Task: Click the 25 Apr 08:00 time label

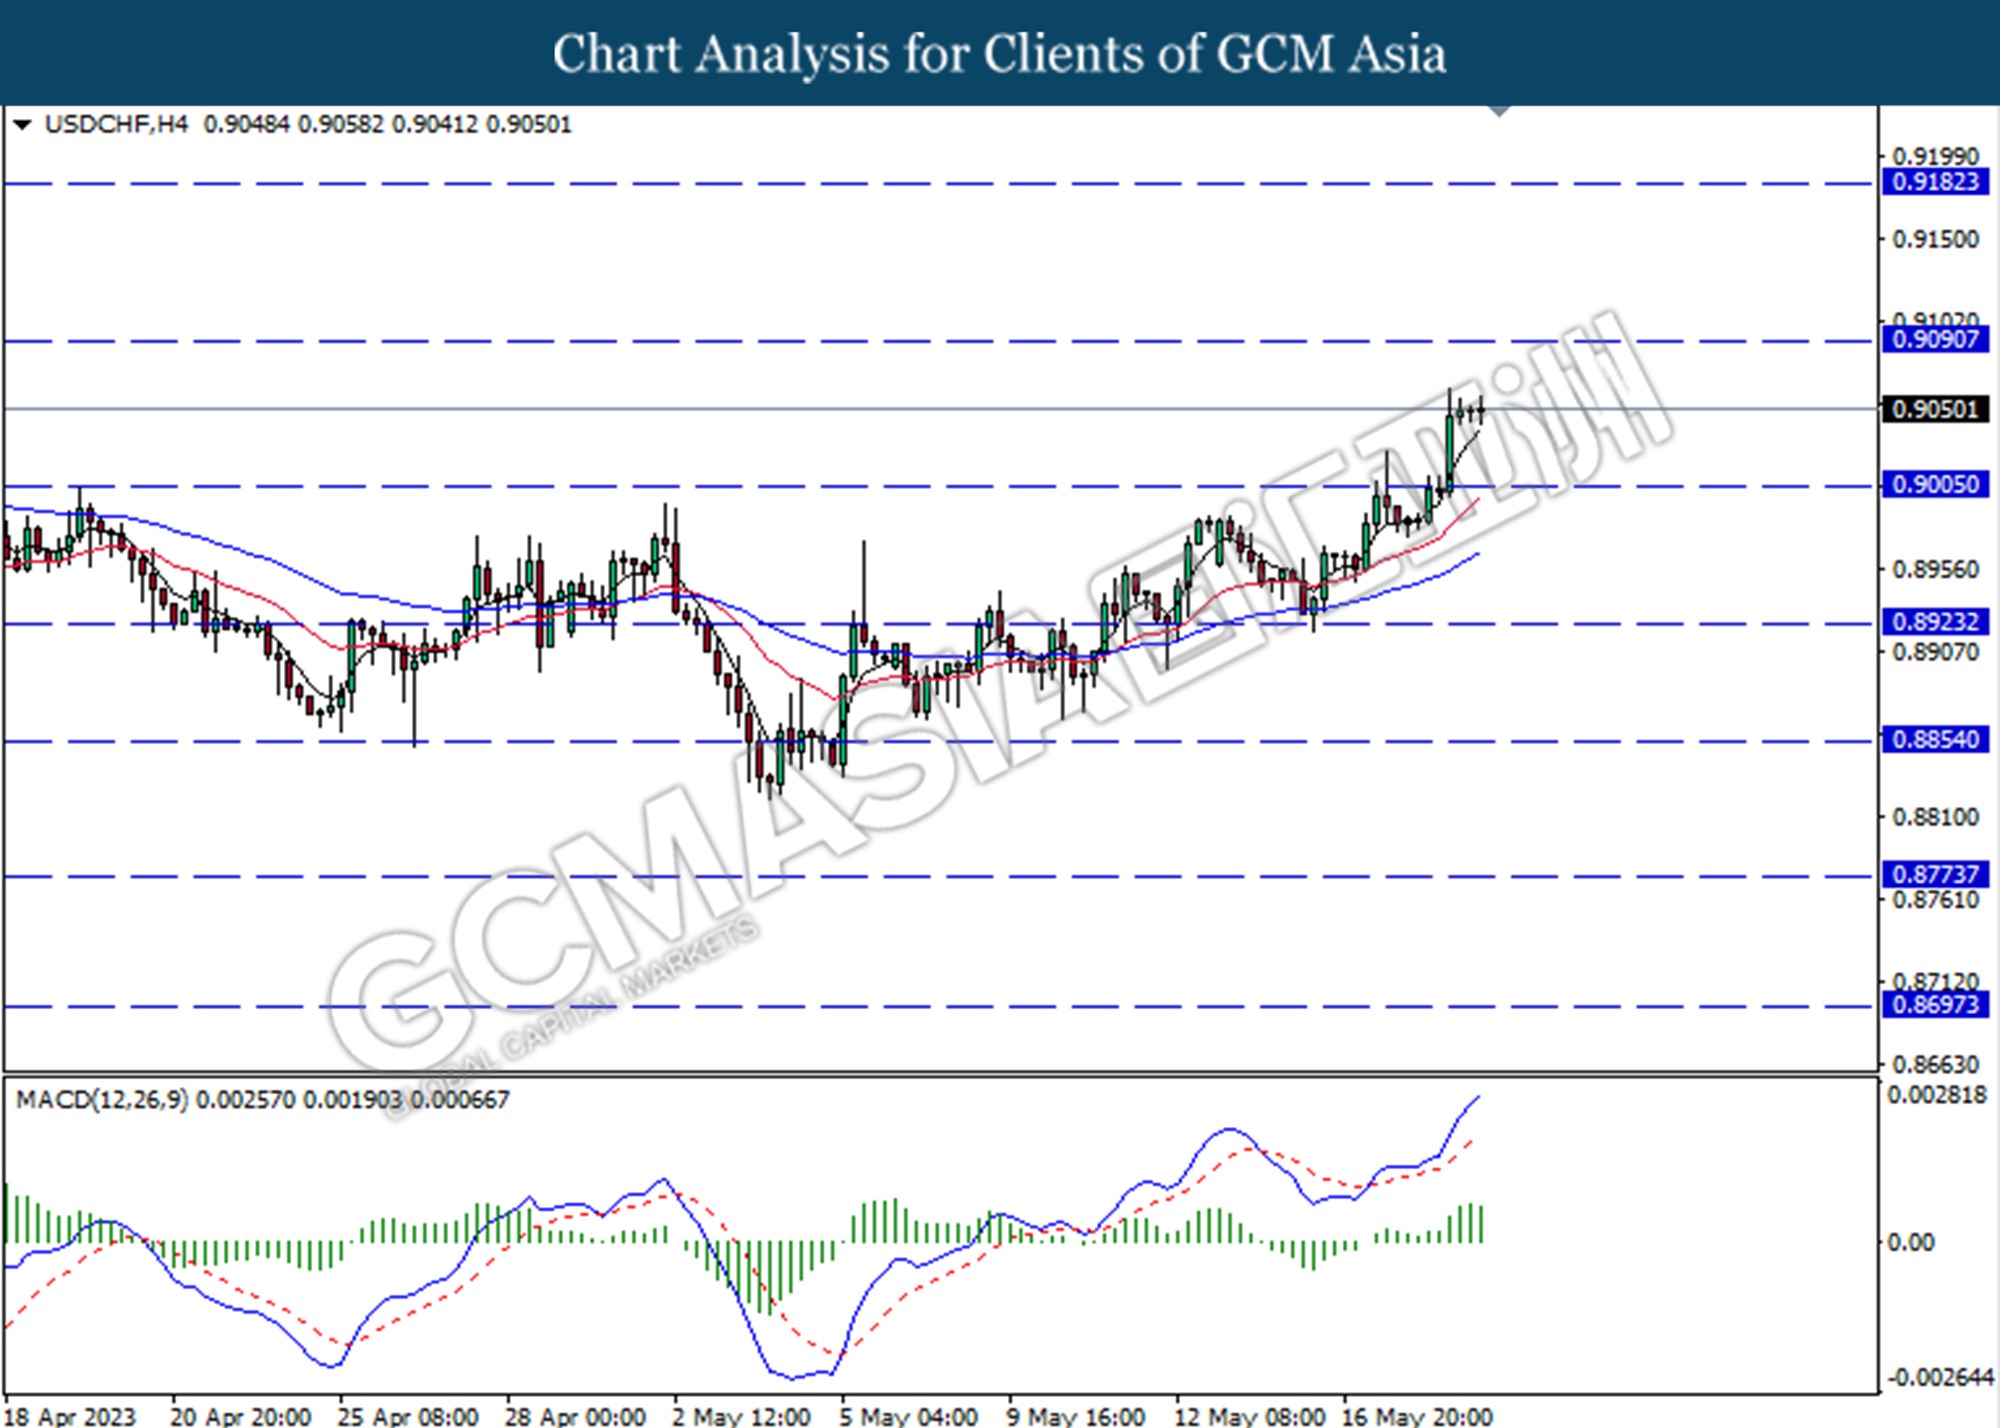Action: [408, 1416]
